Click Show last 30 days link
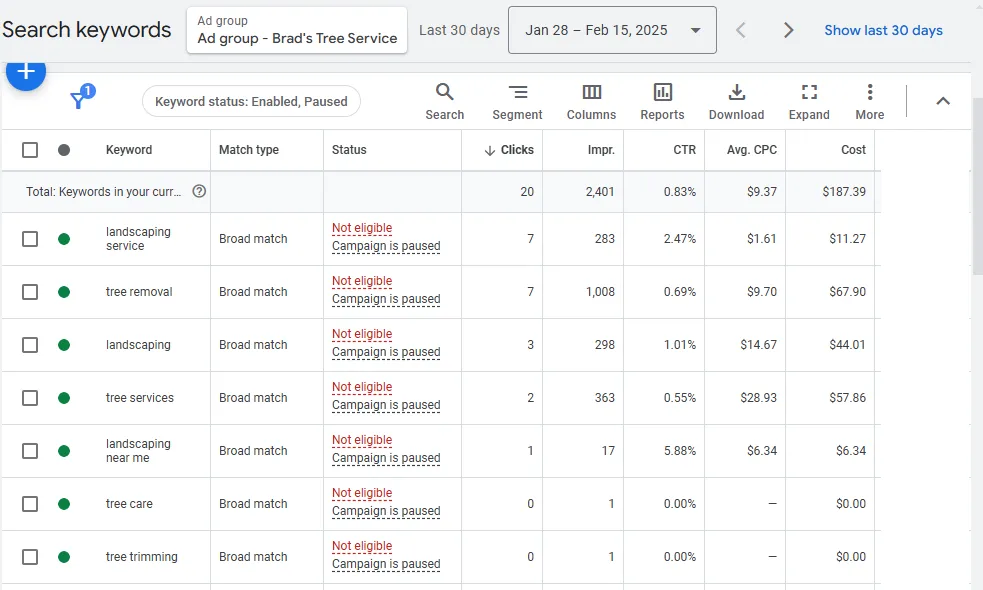The height and width of the screenshot is (590, 983). (883, 30)
